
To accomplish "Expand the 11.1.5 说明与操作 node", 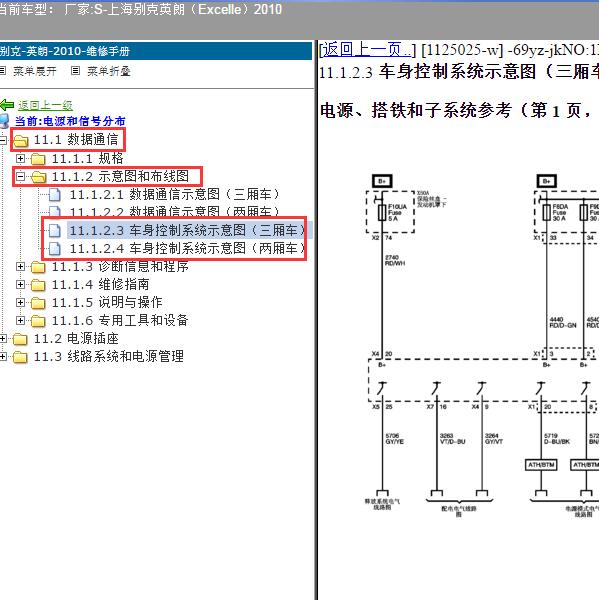I will (x=20, y=302).
